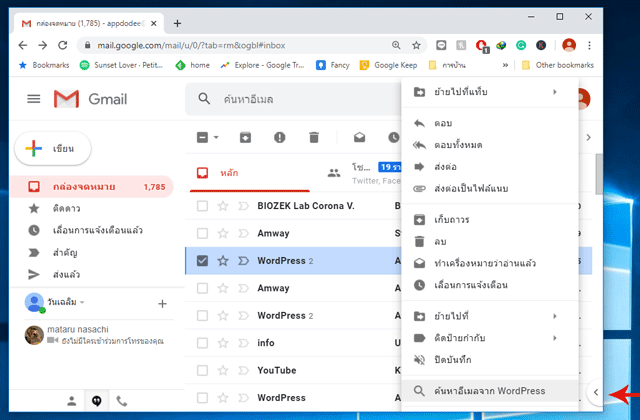Open a new browser tab with plus icon

point(177,23)
